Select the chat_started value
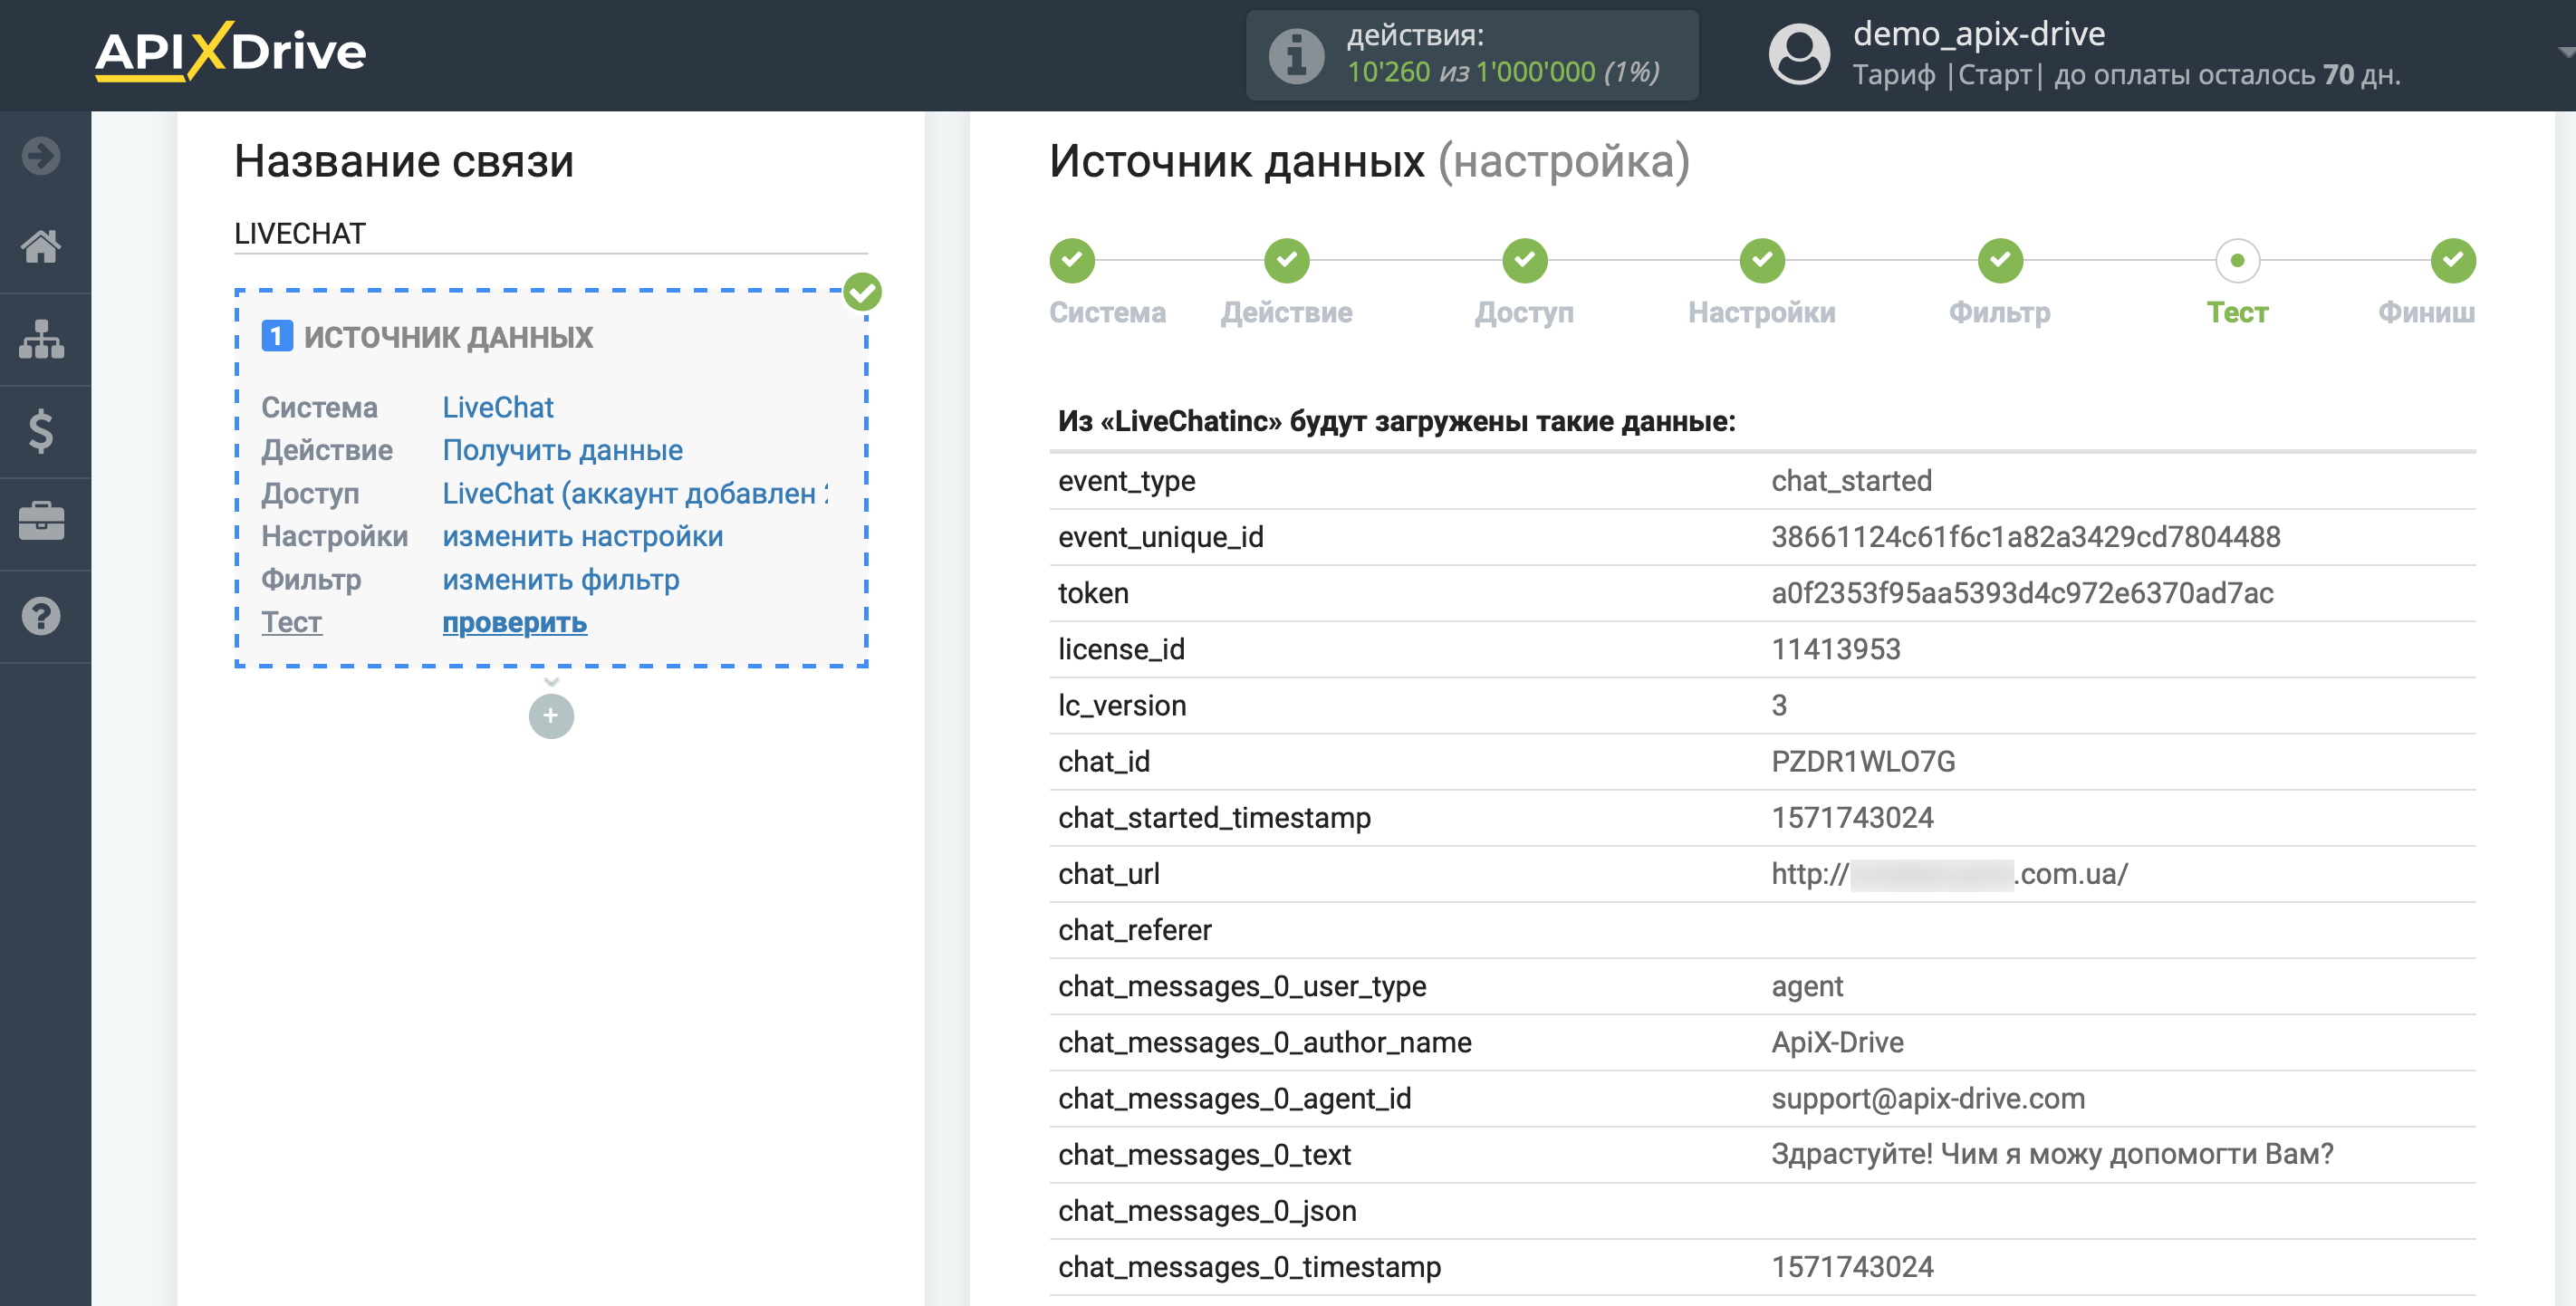Viewport: 2576px width, 1306px height. (1851, 481)
